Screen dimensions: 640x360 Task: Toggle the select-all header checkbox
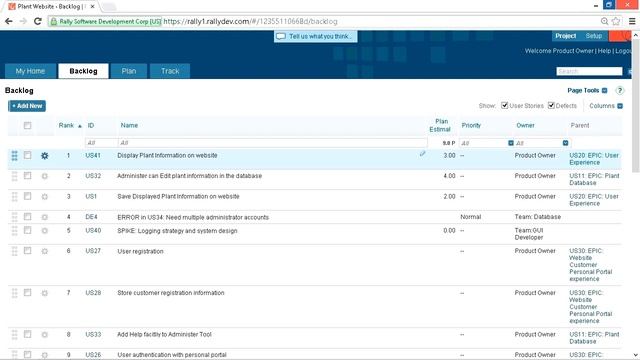pos(27,125)
